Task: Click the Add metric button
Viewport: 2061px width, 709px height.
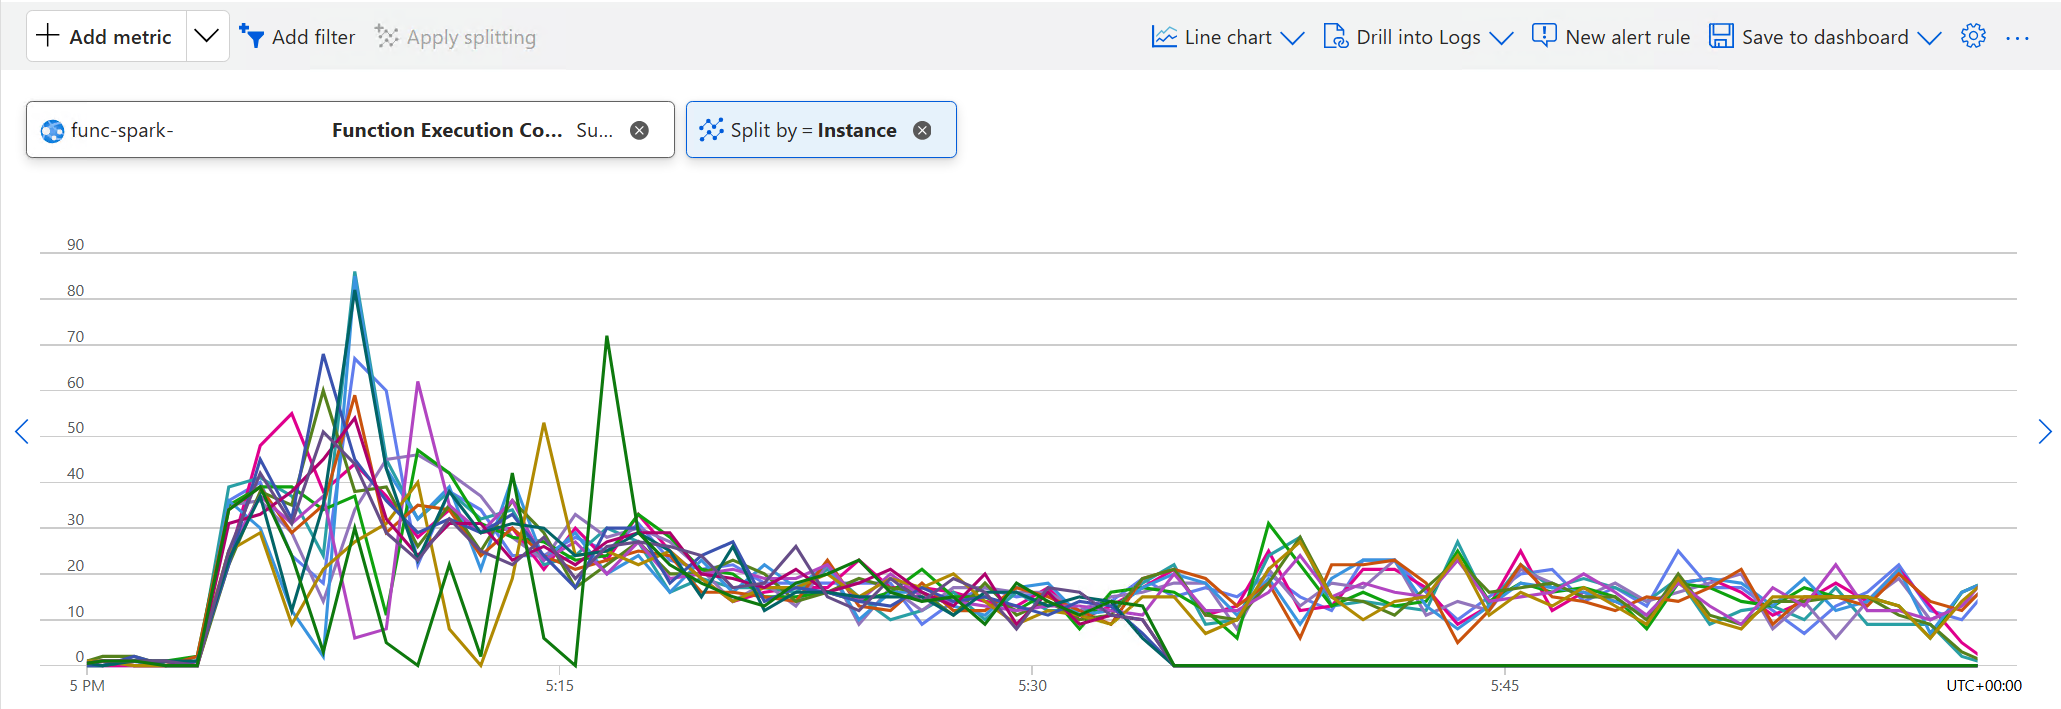Action: [x=105, y=36]
